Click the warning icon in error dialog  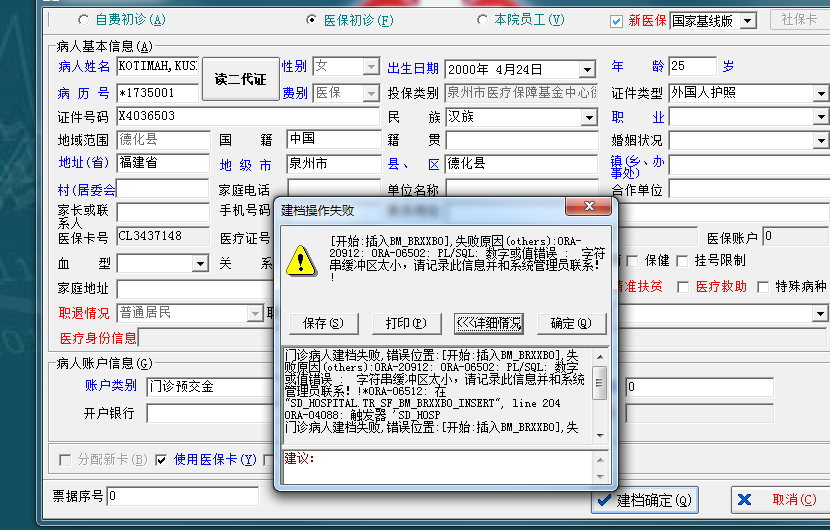coord(301,261)
